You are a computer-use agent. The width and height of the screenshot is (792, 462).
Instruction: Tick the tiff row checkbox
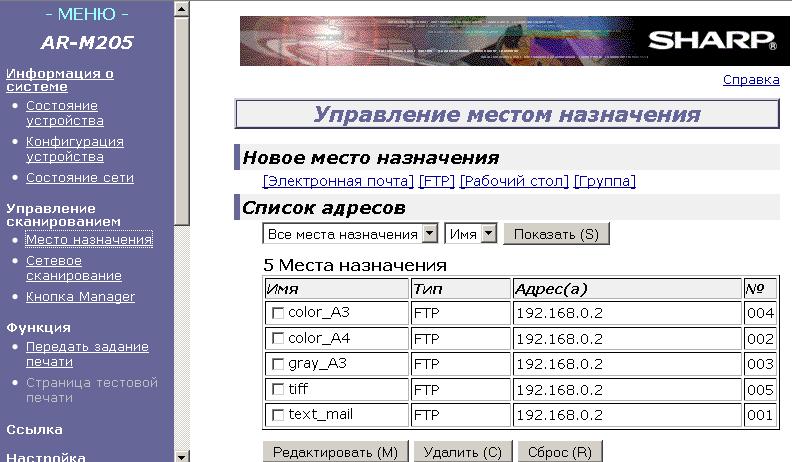tap(277, 389)
